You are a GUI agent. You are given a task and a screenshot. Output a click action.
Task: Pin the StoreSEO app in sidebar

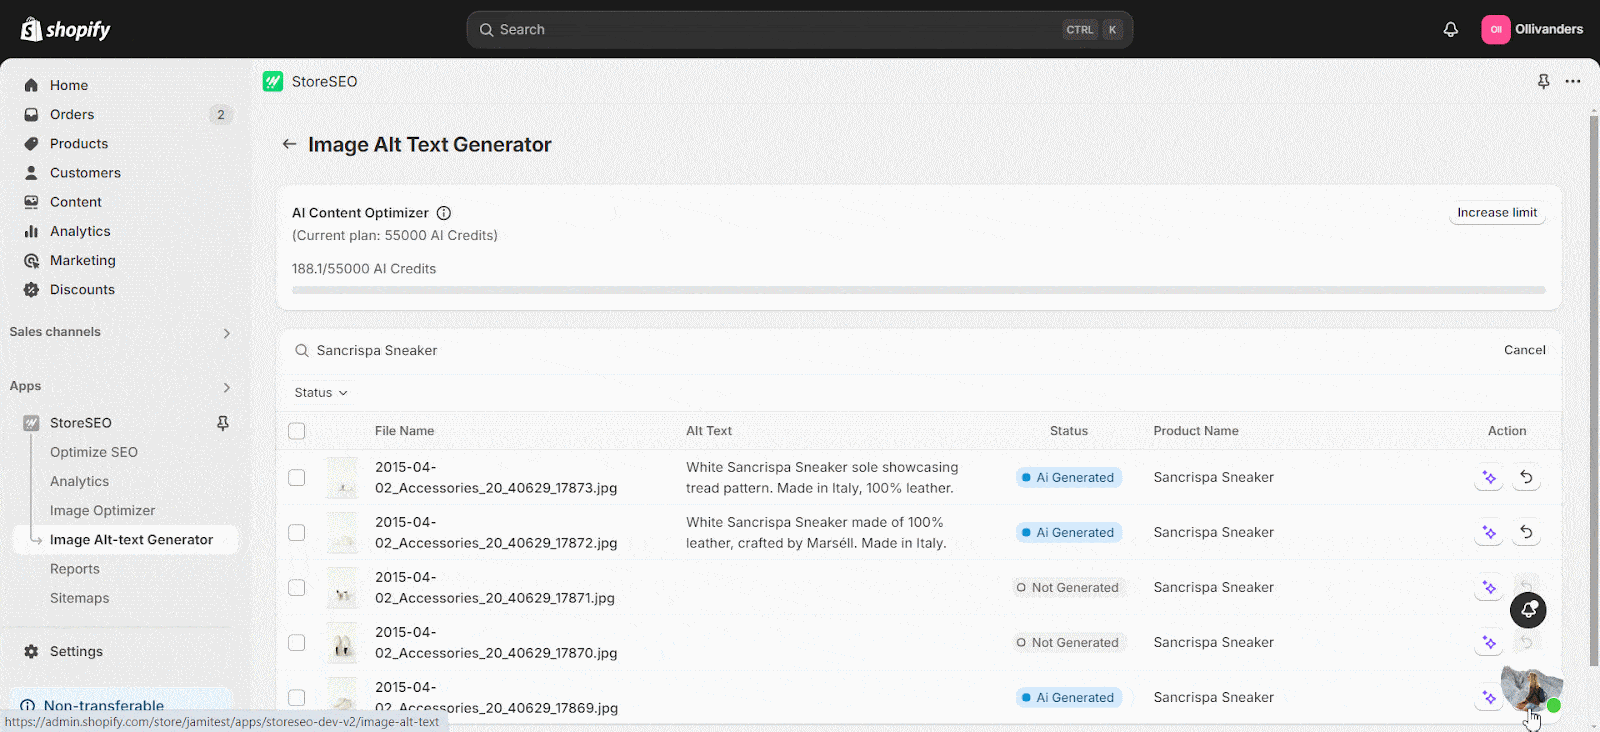point(223,423)
